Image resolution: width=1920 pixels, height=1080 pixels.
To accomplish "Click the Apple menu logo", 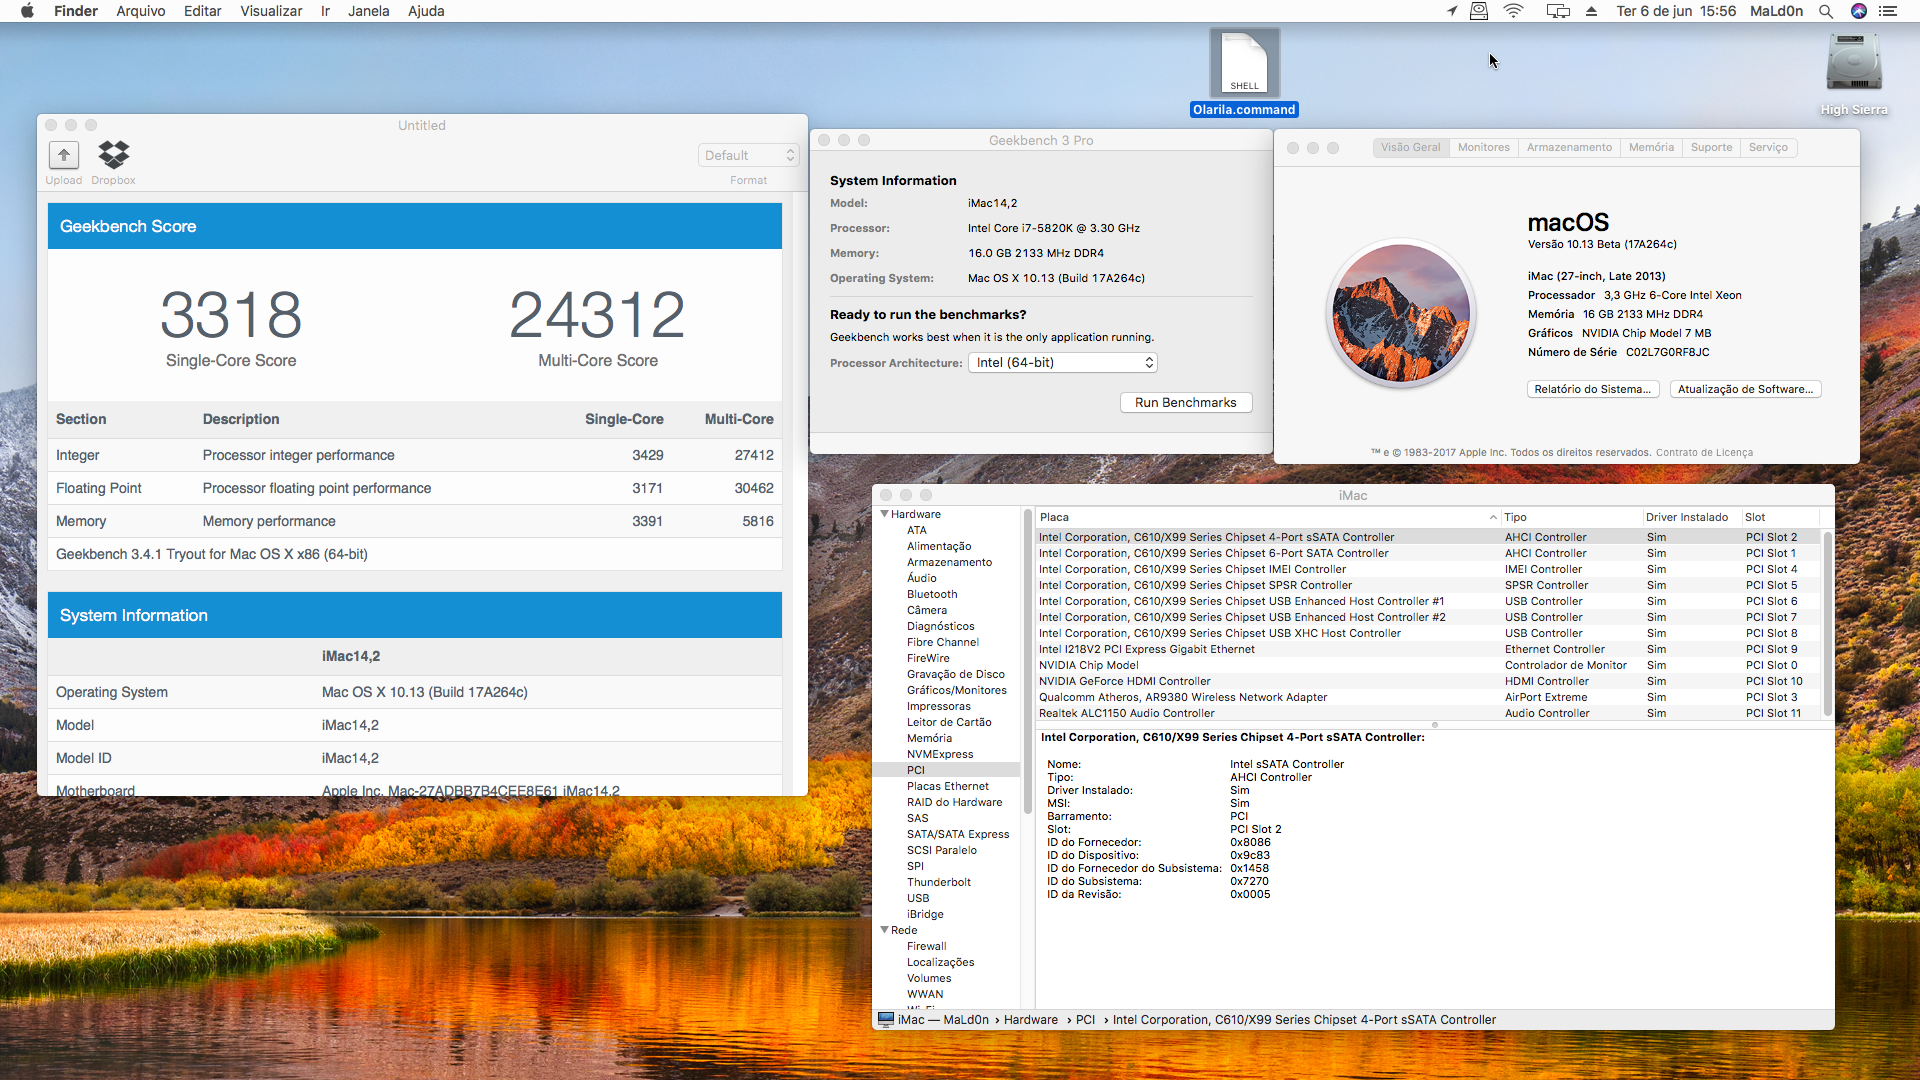I will [x=27, y=11].
